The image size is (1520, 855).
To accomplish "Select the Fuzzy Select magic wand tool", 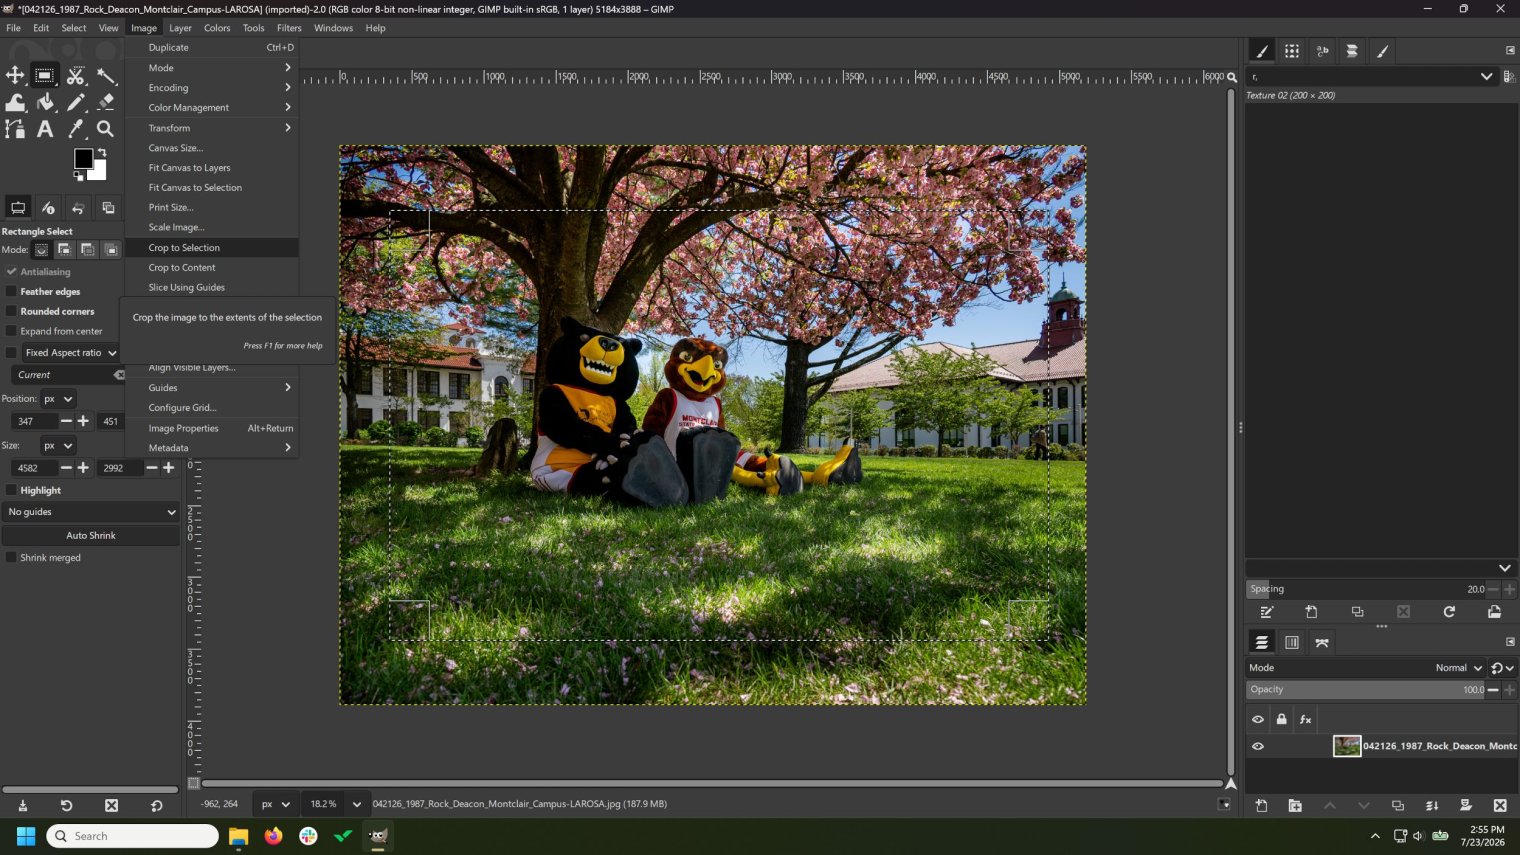I will [106, 75].
